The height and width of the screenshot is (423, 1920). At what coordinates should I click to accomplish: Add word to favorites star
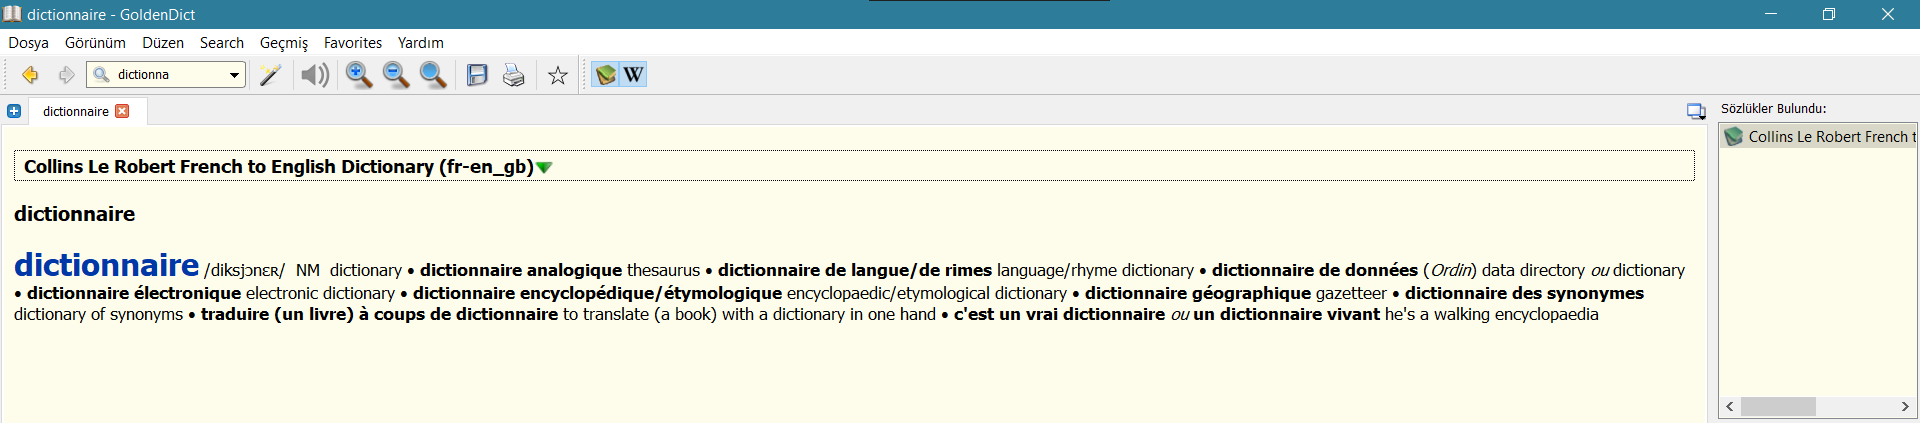558,75
